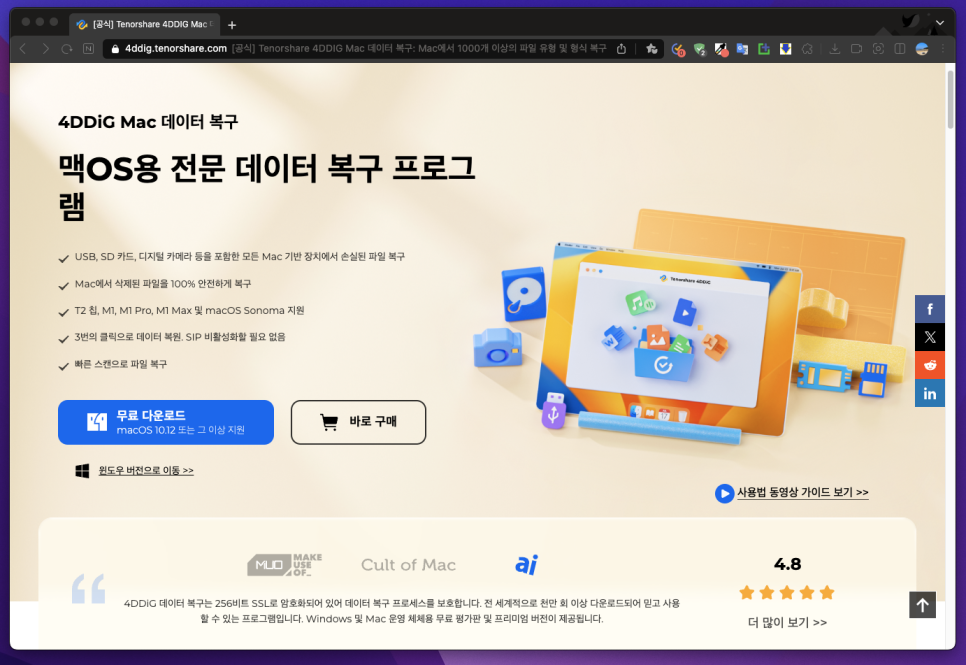
Task: Click the page vertical scrollbar thumb
Action: coord(950,99)
